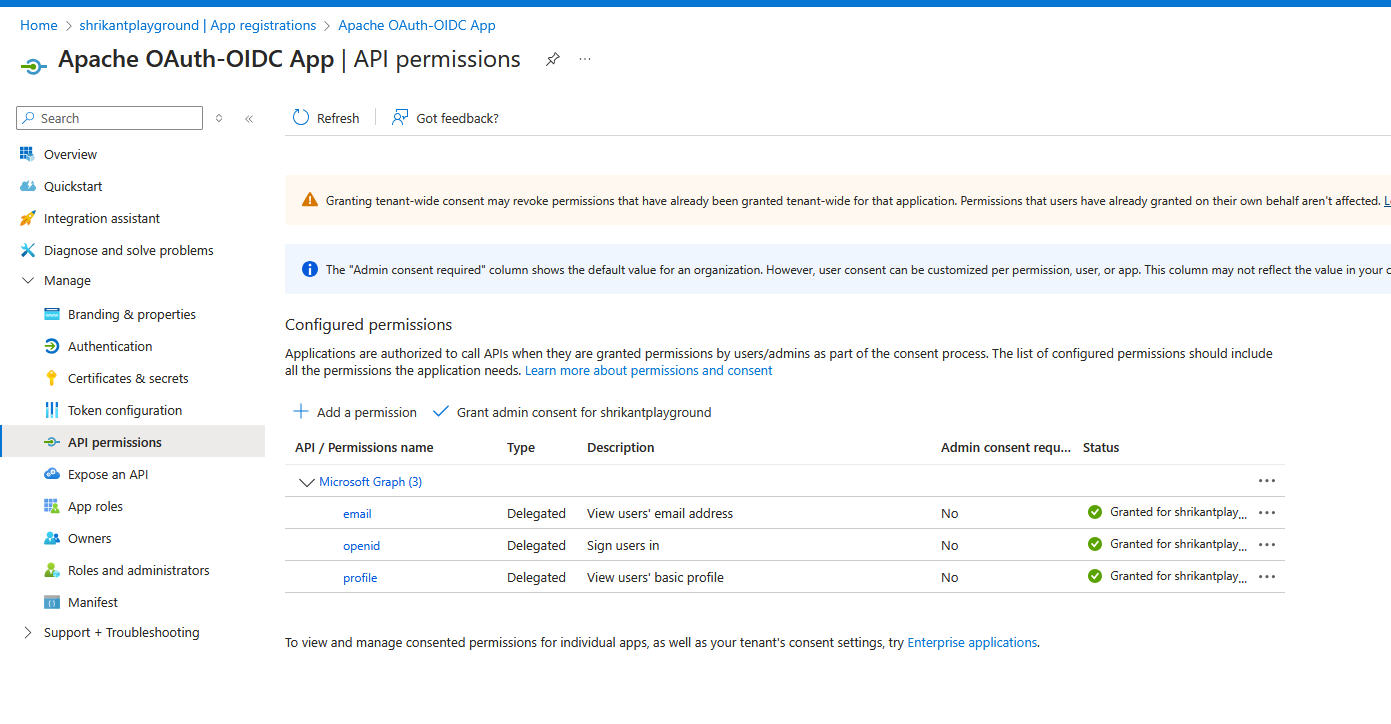Open more options for openid permission
This screenshot has width=1391, height=724.
1267,544
